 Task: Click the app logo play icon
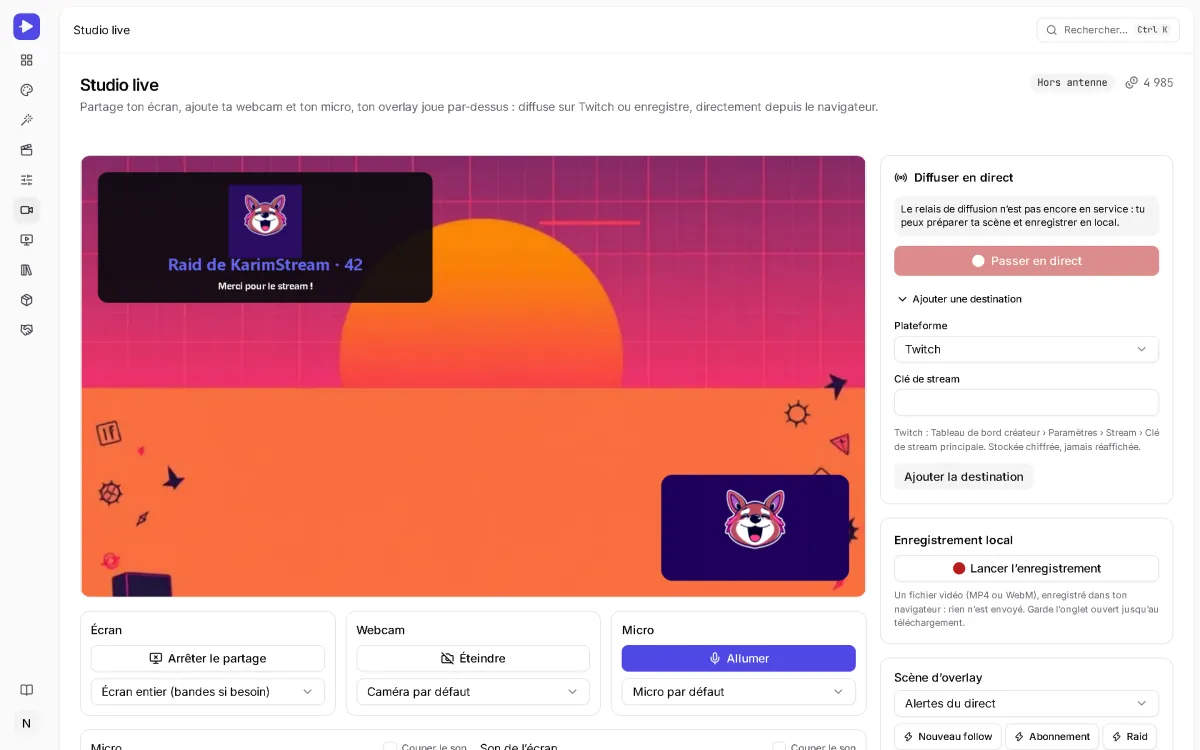(x=27, y=27)
